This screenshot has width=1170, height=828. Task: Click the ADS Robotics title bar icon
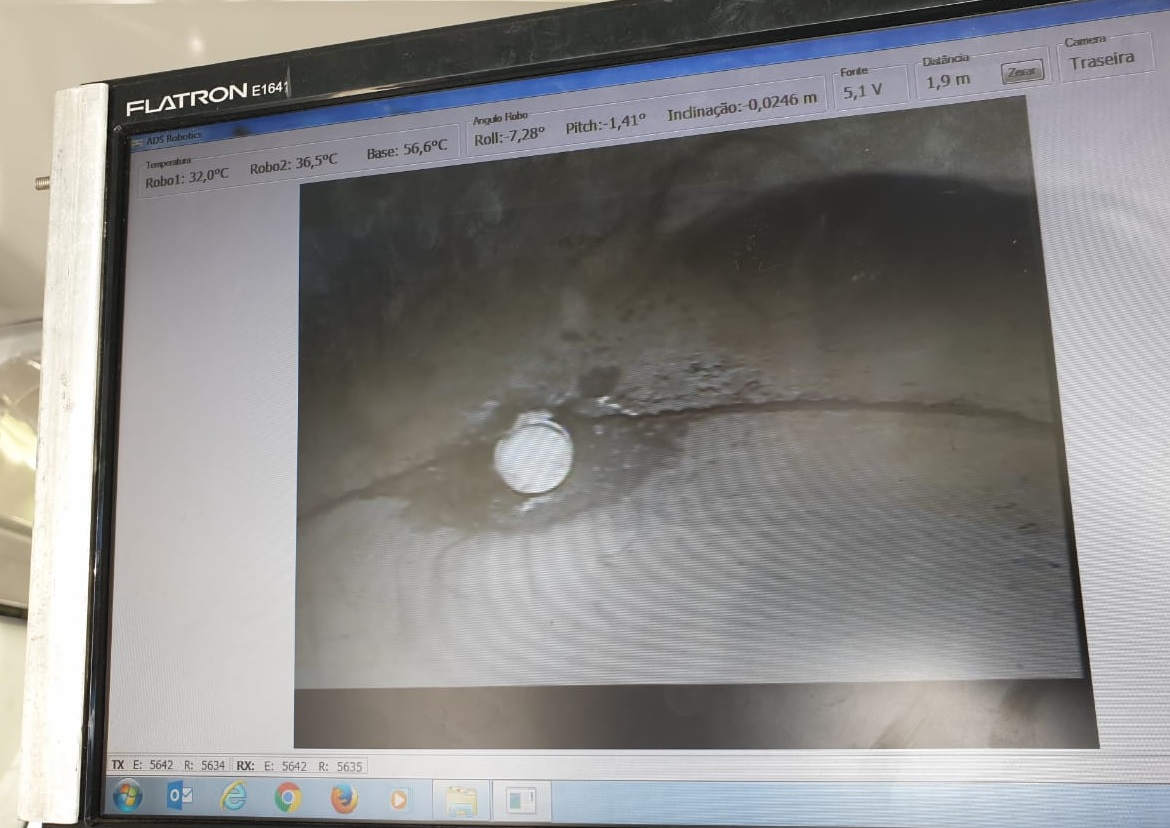click(x=137, y=142)
